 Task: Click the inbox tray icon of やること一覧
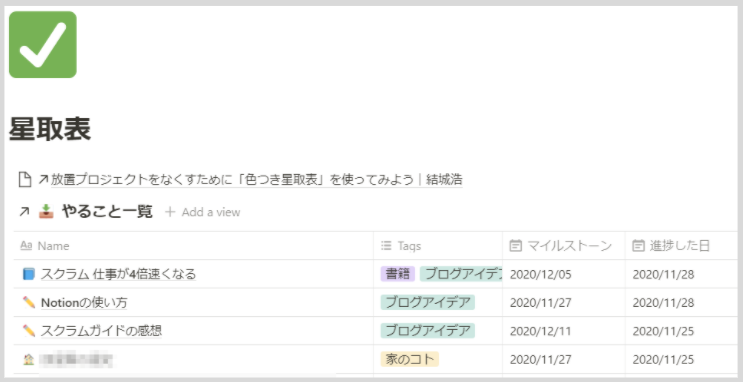tap(46, 211)
